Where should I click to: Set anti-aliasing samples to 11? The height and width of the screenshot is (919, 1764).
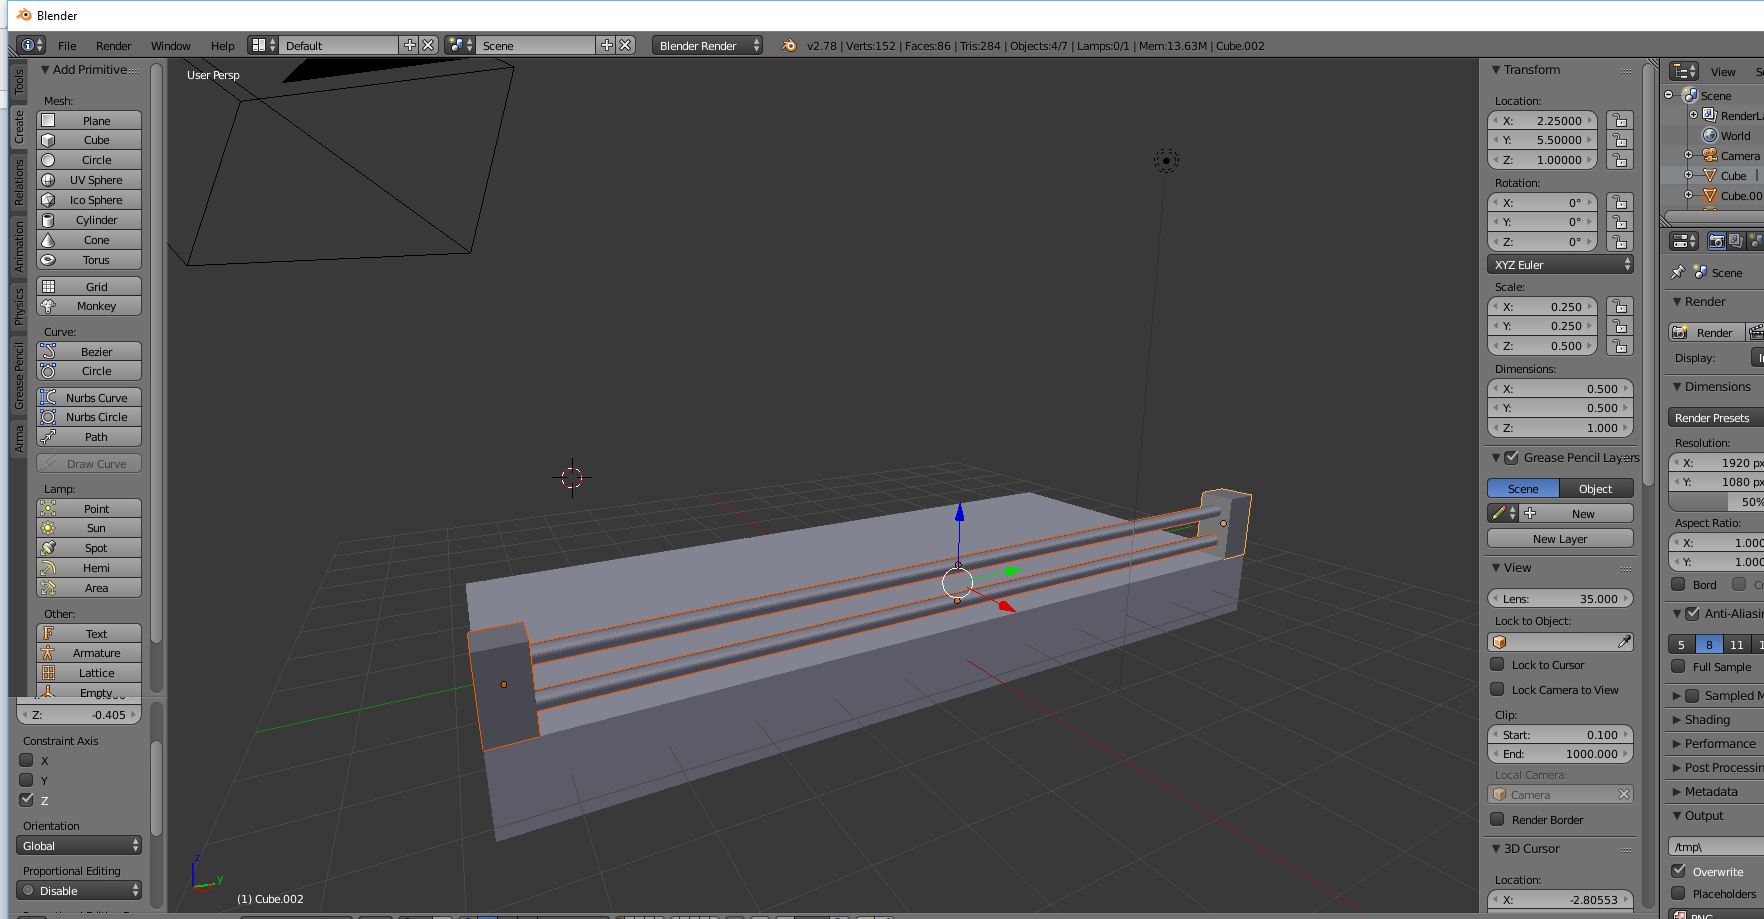(x=1736, y=644)
